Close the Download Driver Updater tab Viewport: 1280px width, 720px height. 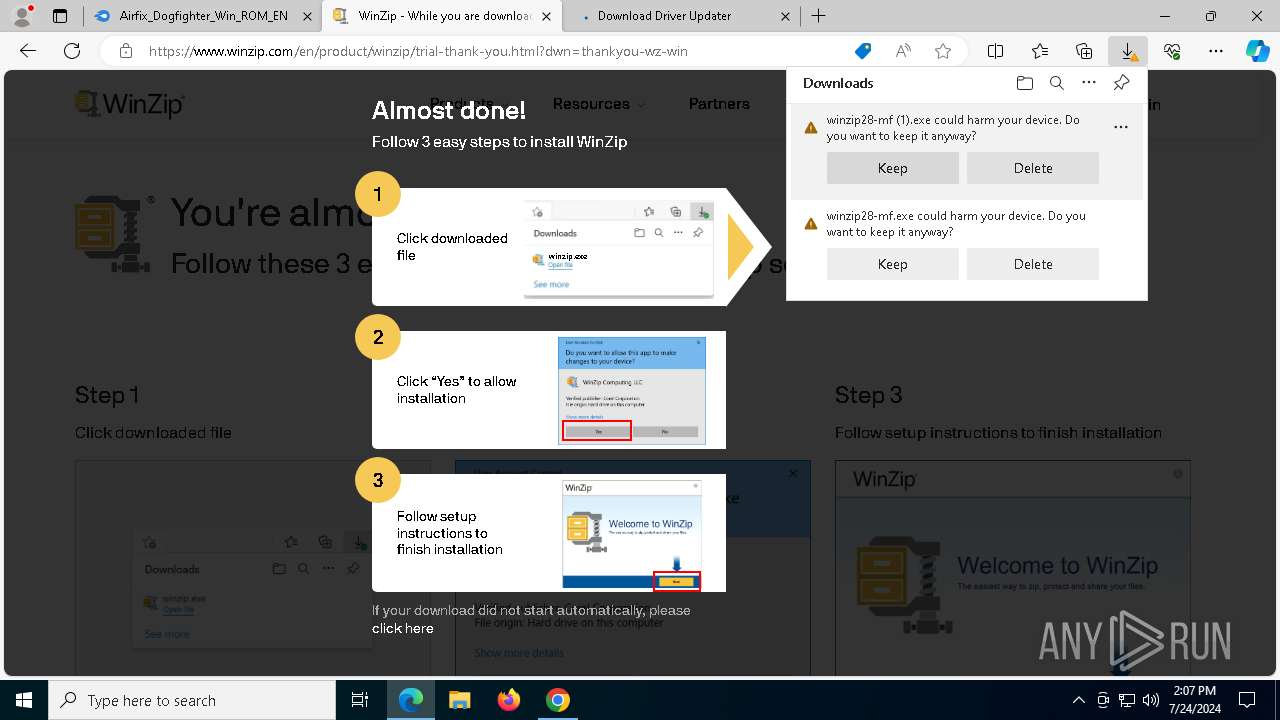pos(785,16)
